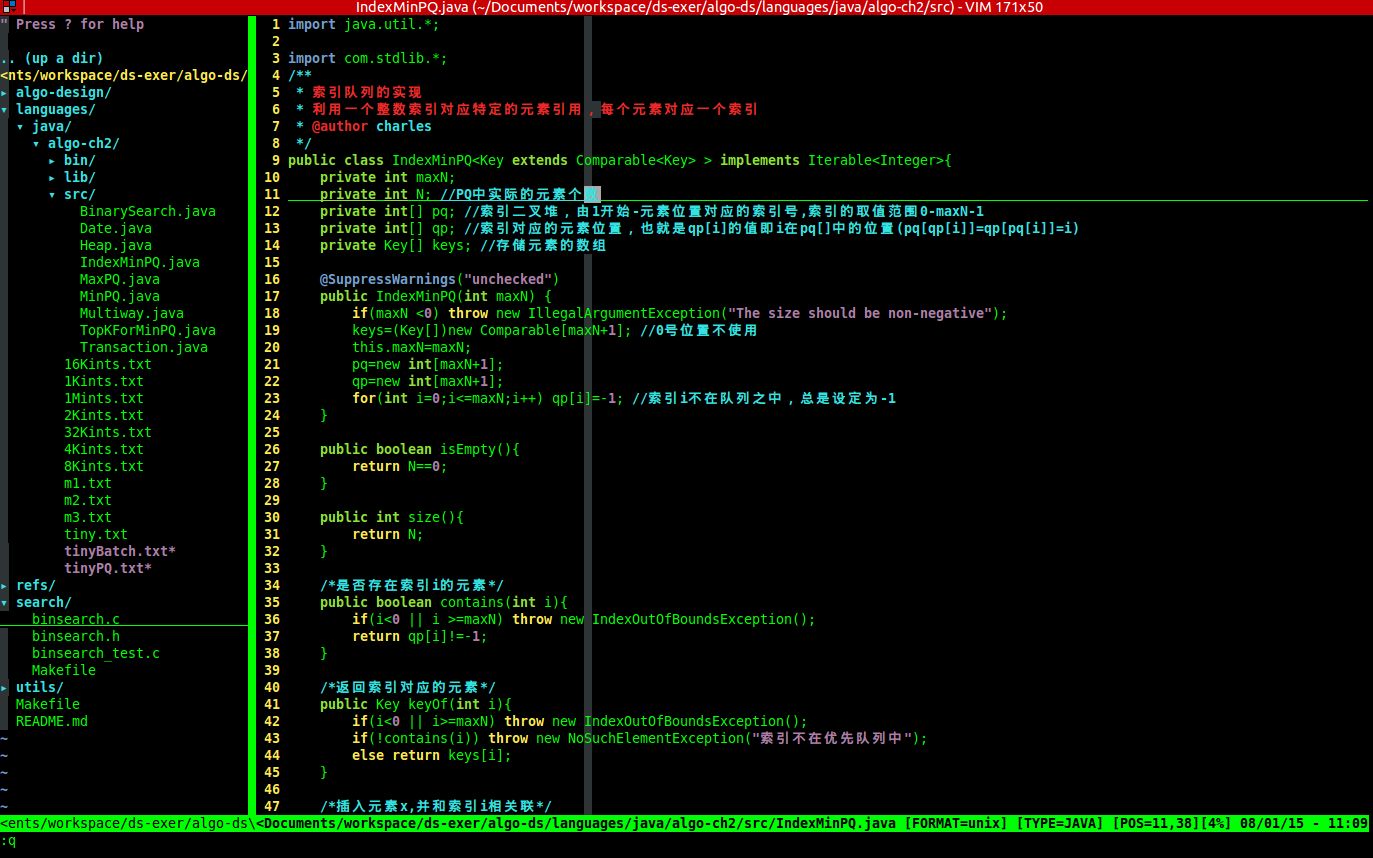
Task: Click the [FORMAT=unix] status bar entry
Action: click(x=955, y=824)
